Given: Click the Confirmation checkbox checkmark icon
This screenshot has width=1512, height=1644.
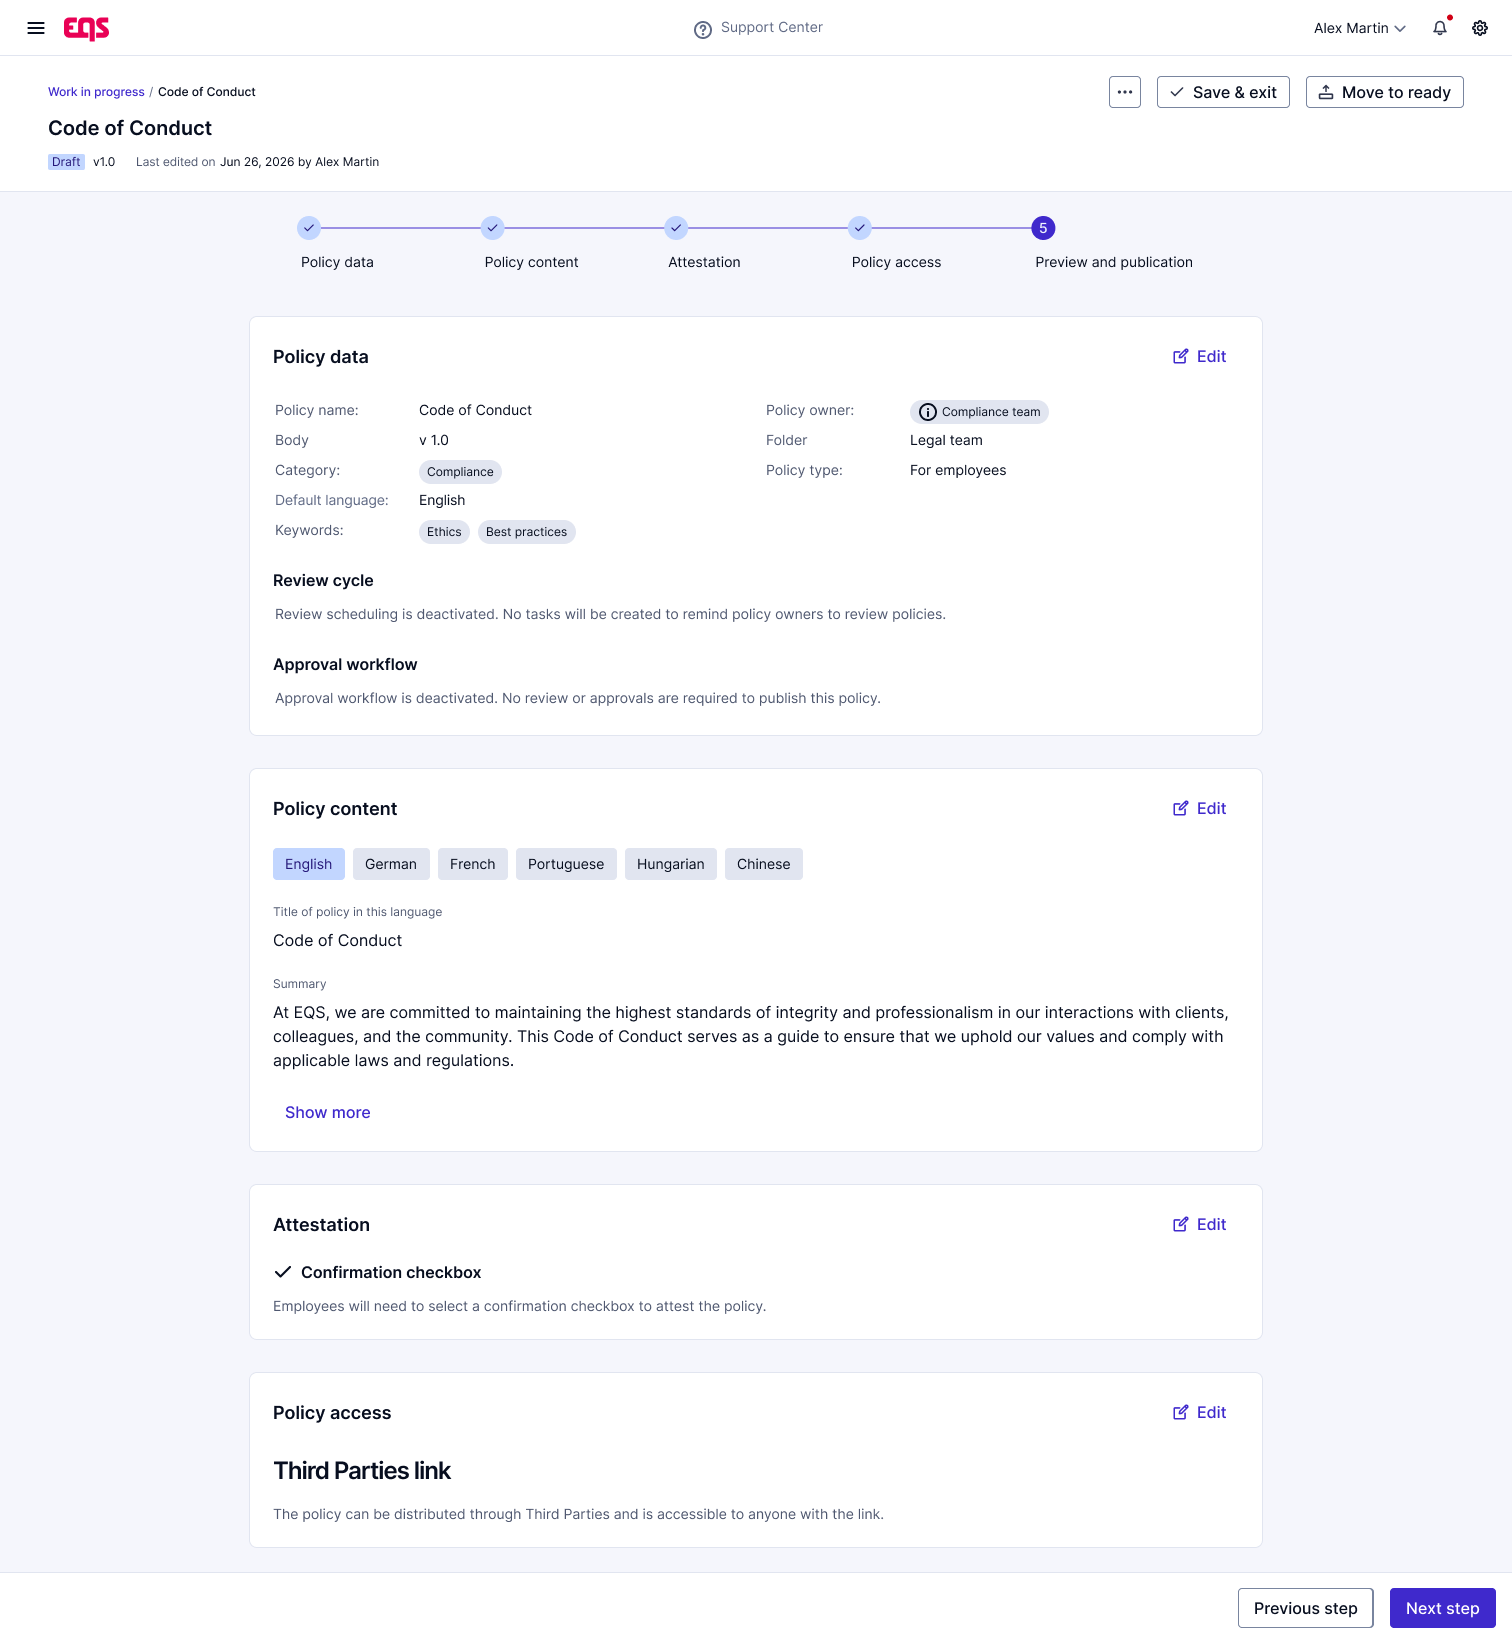Looking at the screenshot, I should tap(283, 1272).
